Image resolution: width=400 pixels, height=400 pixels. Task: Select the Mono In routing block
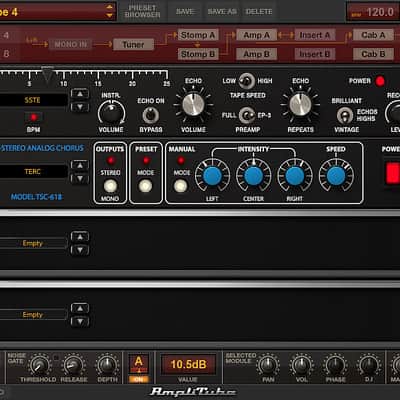70,44
